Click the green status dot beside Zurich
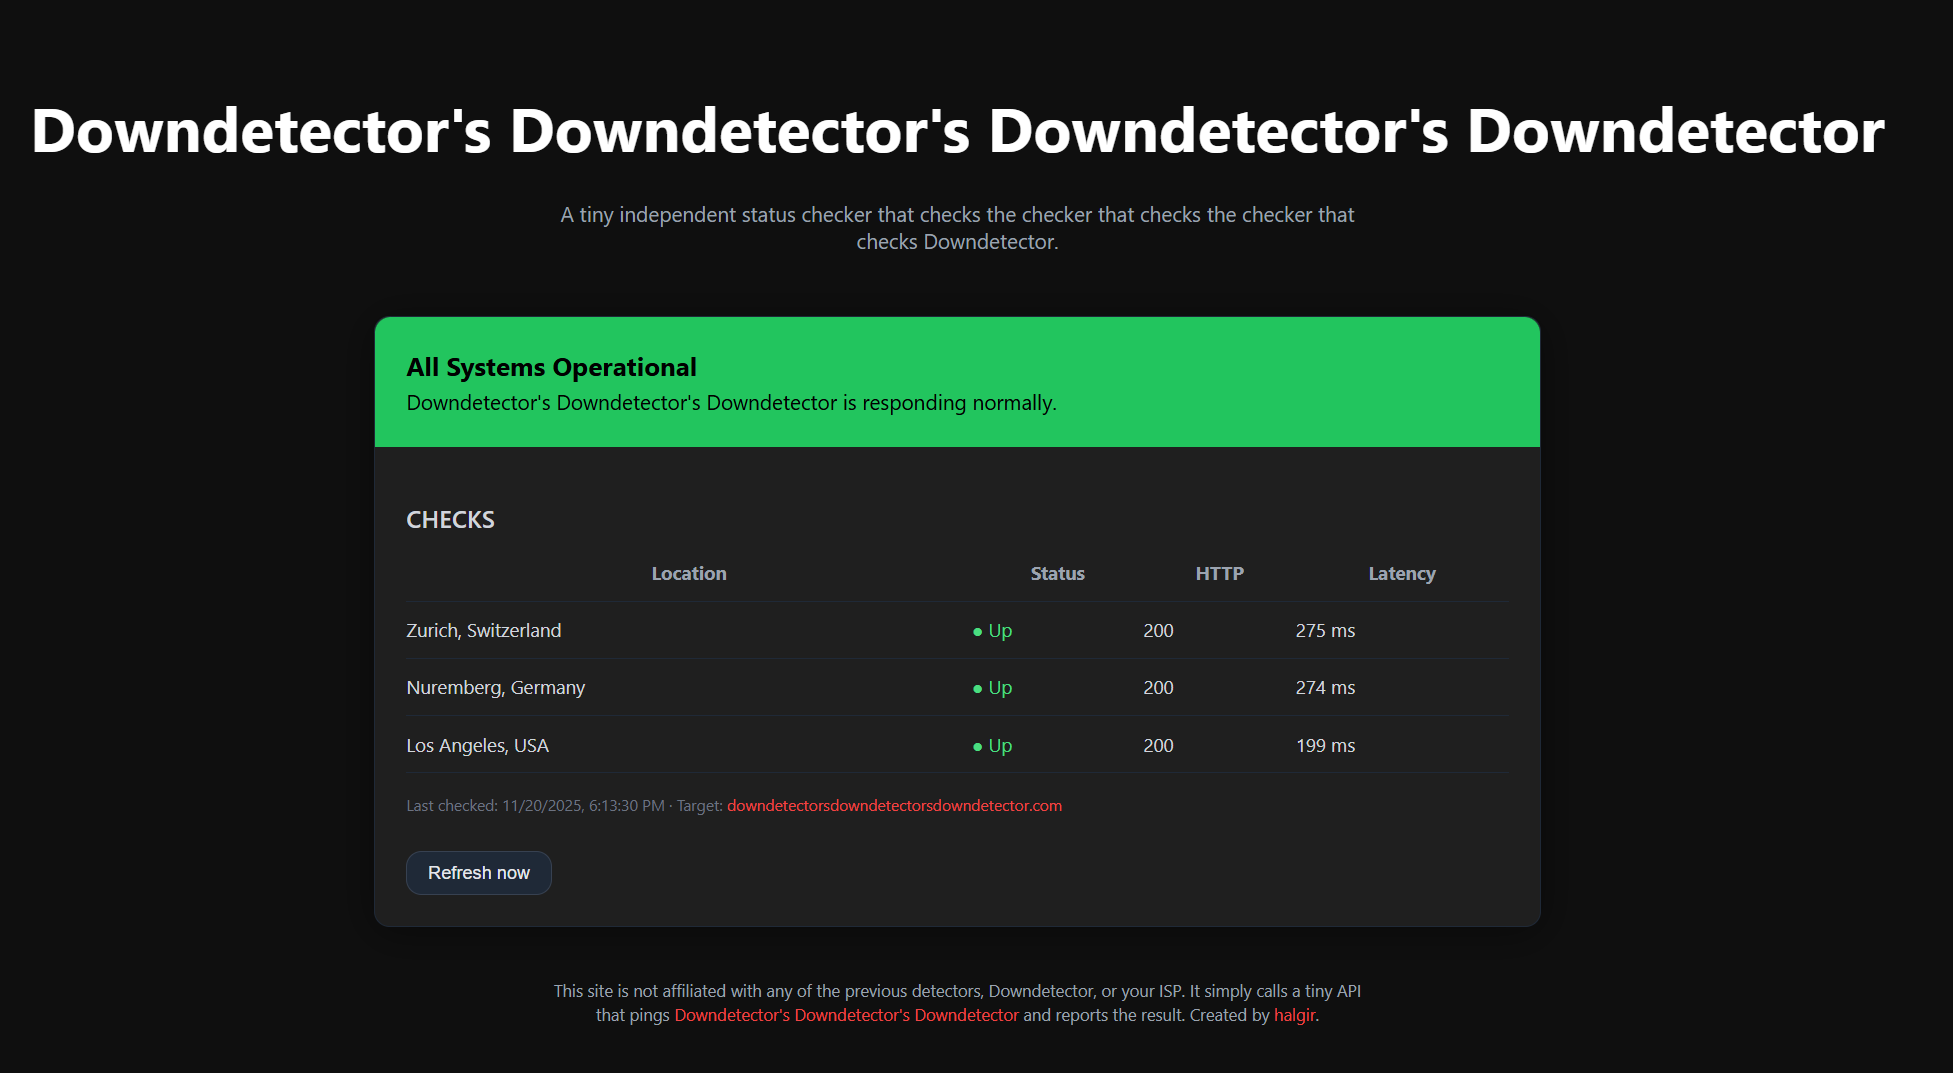The height and width of the screenshot is (1073, 1953). 977,631
